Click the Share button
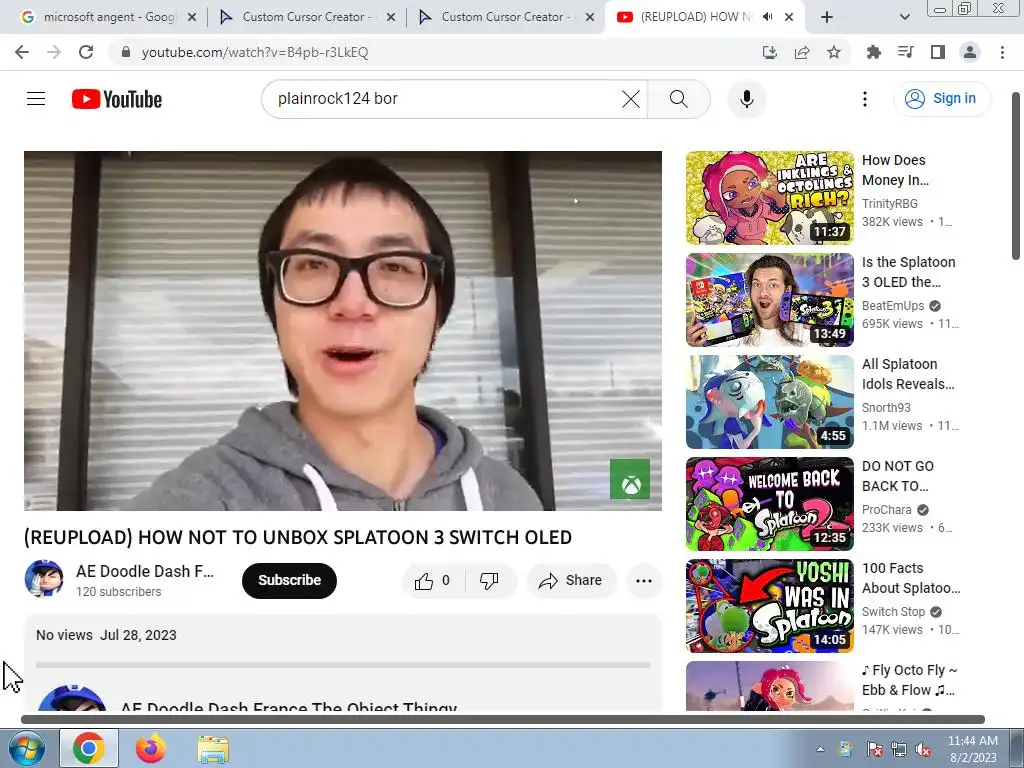1024x768 pixels. [x=571, y=581]
